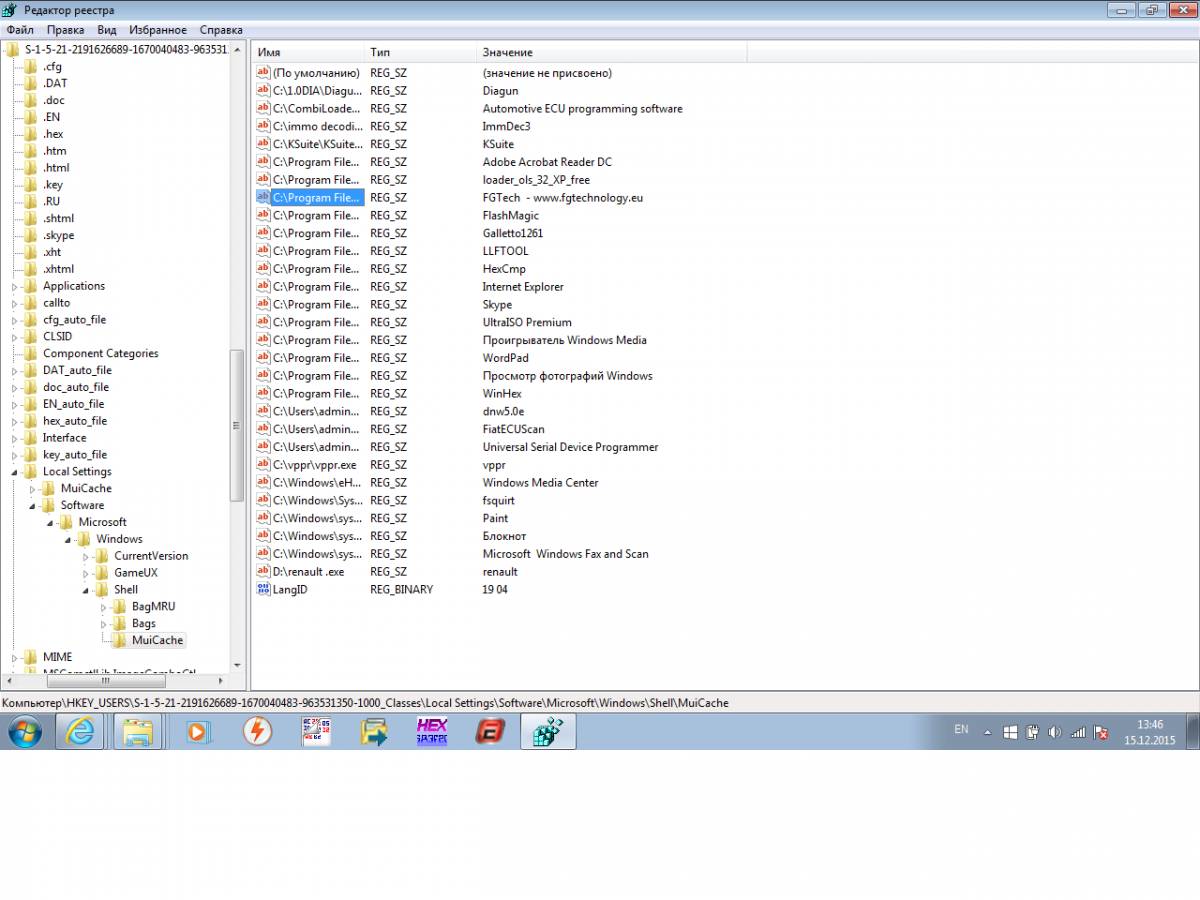This screenshot has height=900, width=1200.
Task: Click the folder icon of .skype key
Action: [x=32, y=235]
